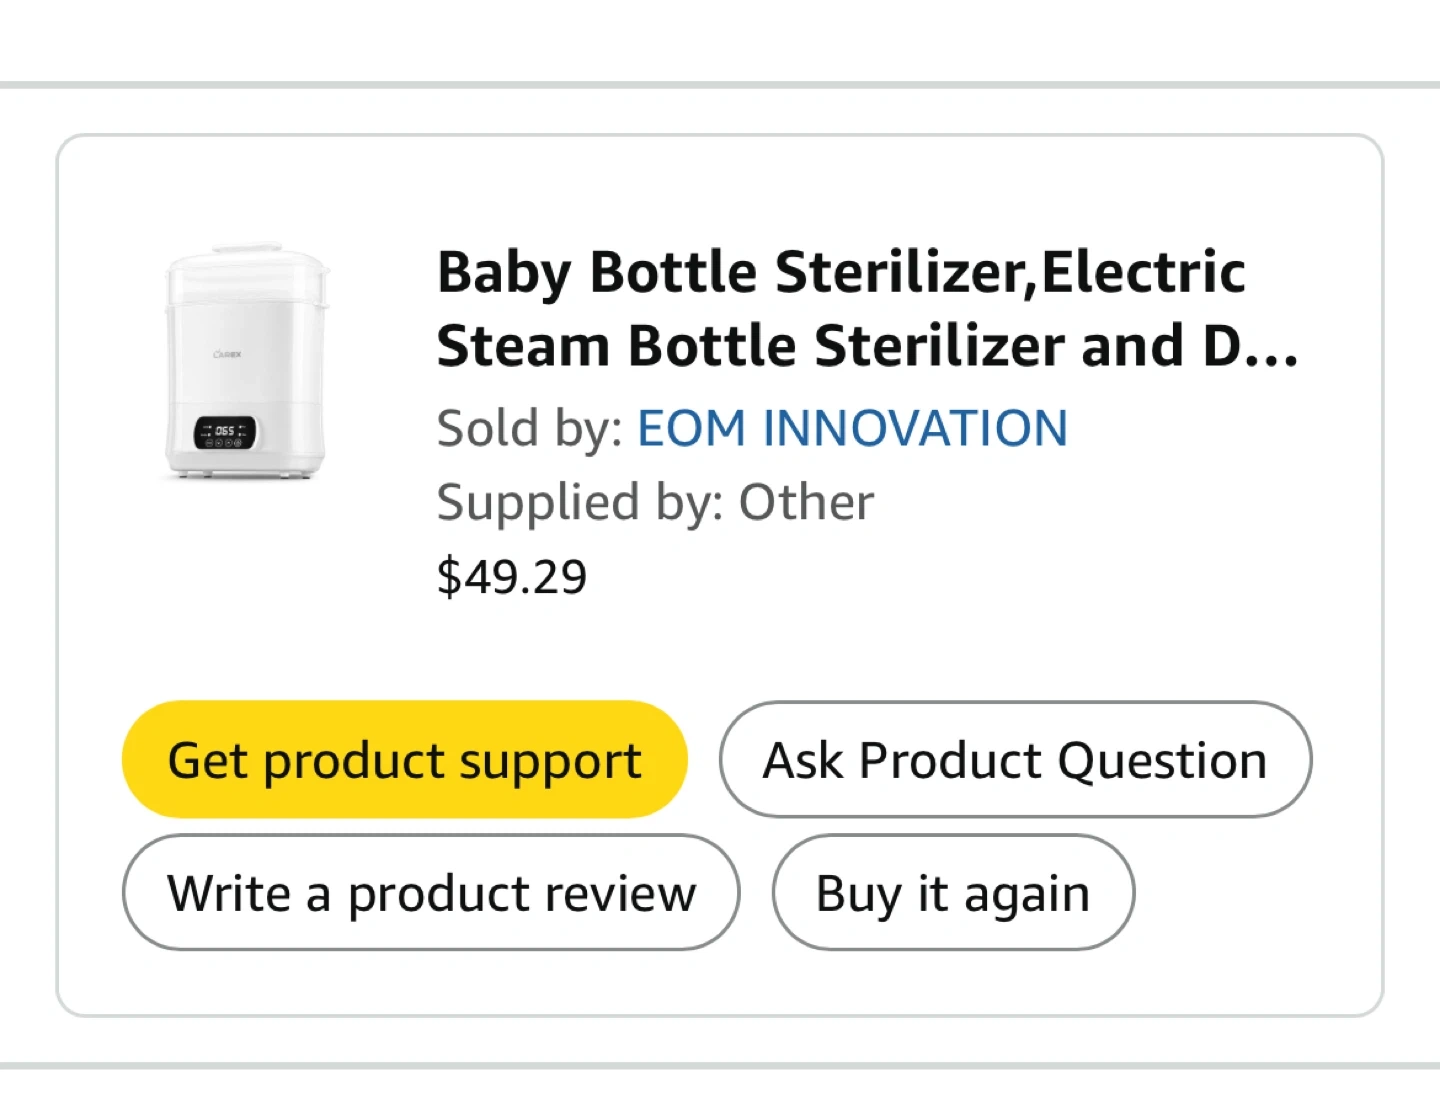Click the brand logo on the sterilizer picture

228,354
